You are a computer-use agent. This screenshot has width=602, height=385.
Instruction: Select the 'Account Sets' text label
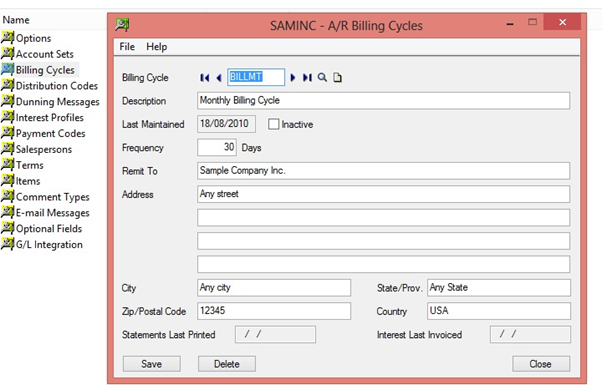pos(45,54)
